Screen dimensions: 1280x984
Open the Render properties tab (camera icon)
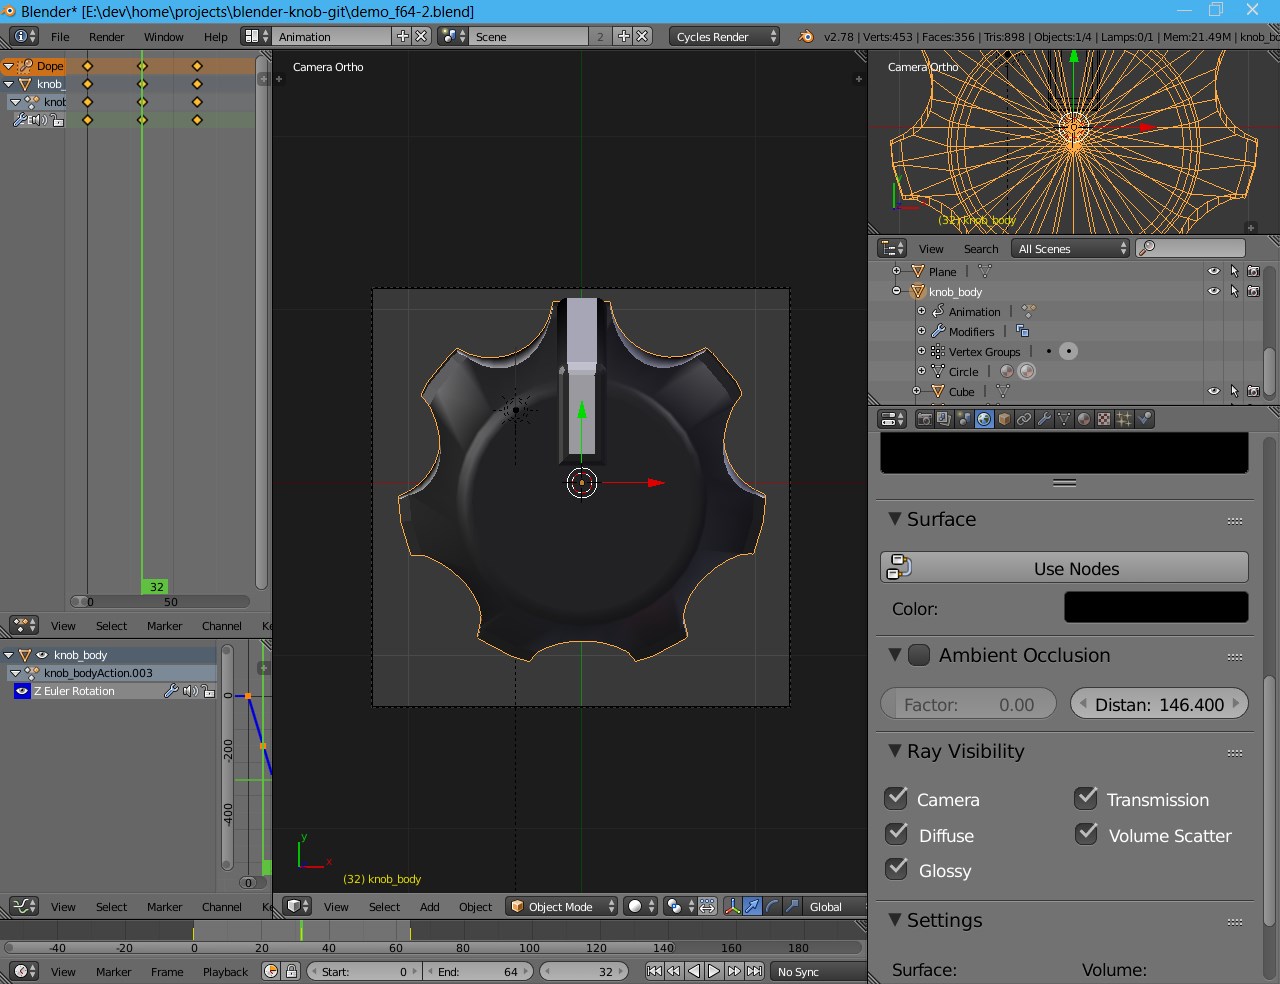coord(924,419)
